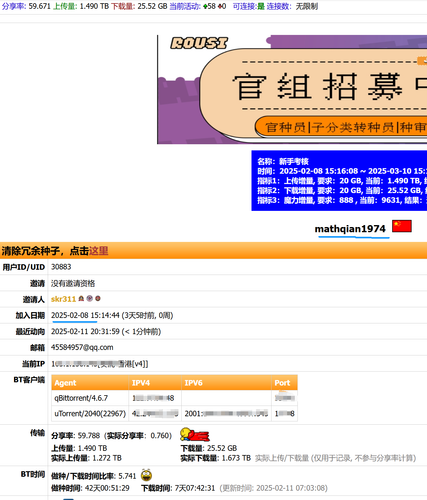The image size is (427, 500).
Task: Open inviter skr311's profile
Action: (x=63, y=299)
